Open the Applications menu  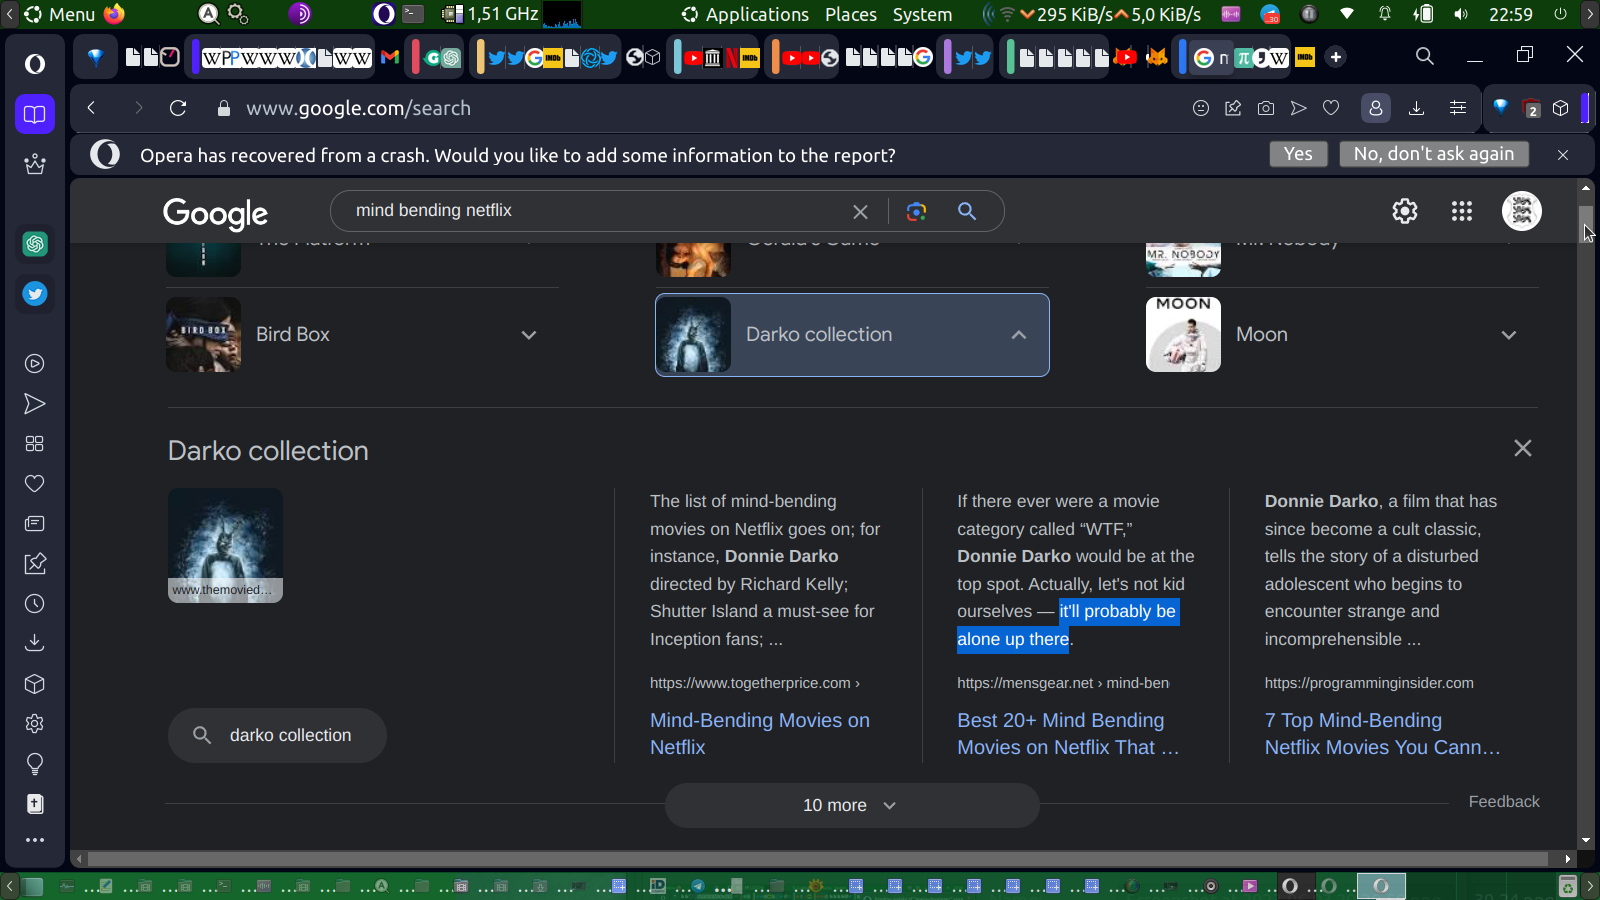pyautogui.click(x=745, y=14)
